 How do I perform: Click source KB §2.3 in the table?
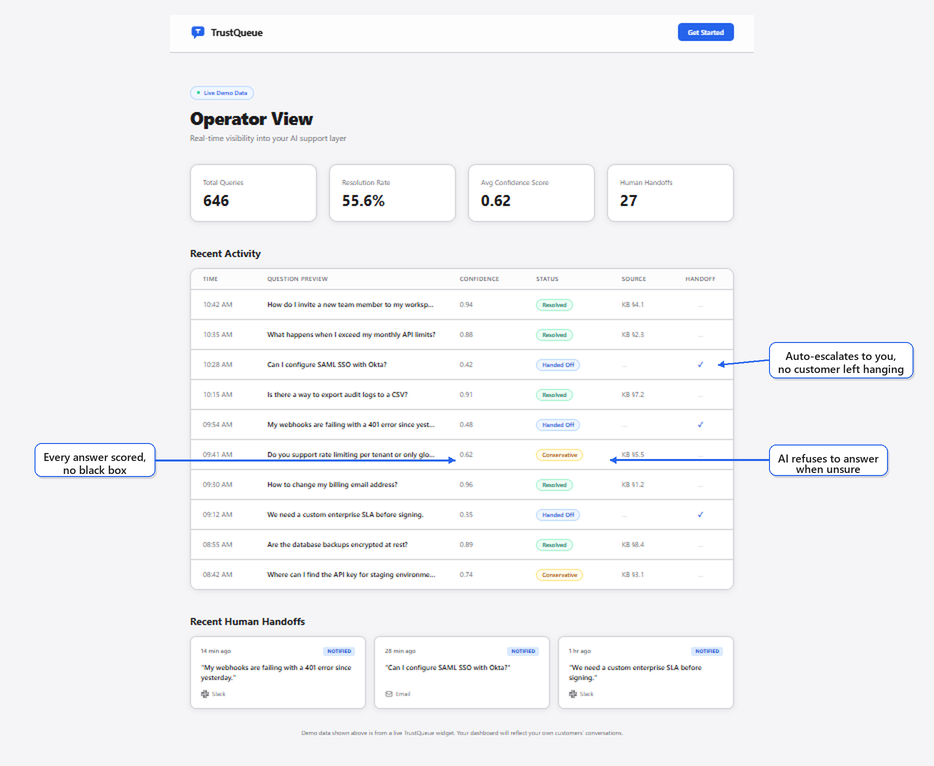click(633, 335)
